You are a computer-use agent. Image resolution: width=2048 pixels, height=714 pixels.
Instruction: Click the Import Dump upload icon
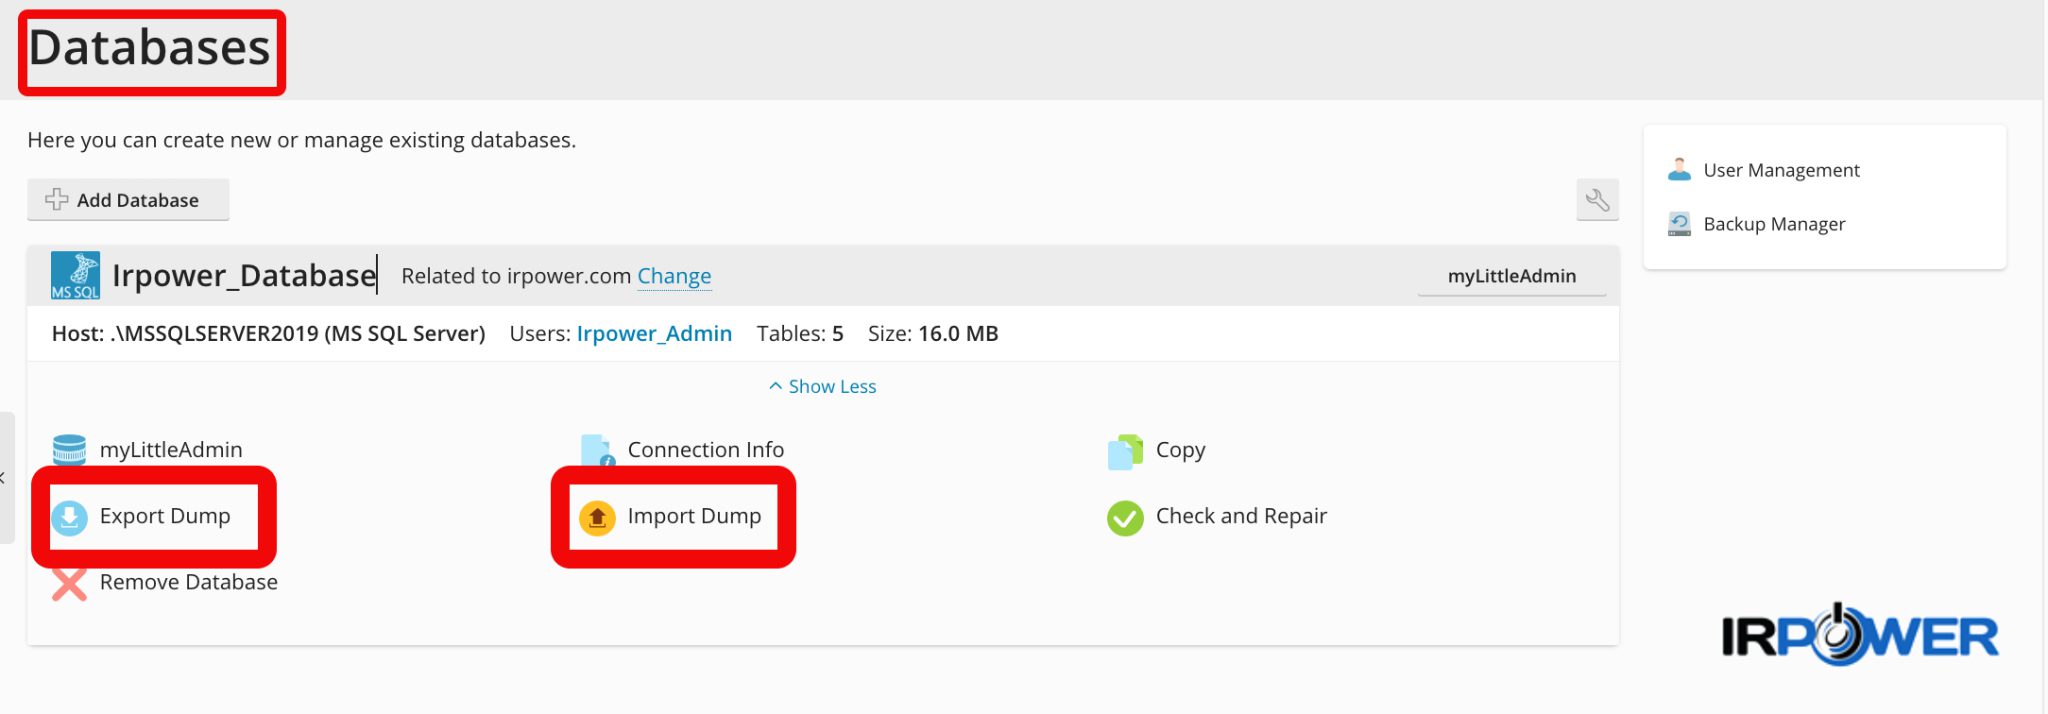597,517
